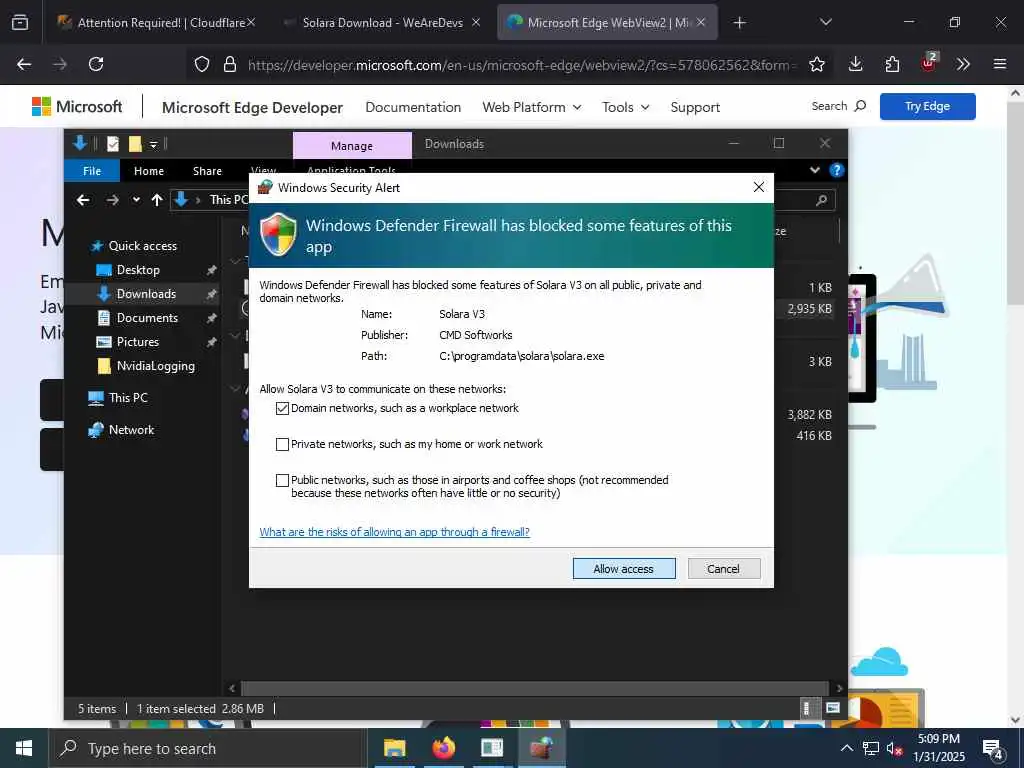Click the uBlock Origin extension icon
This screenshot has width=1024, height=768.
point(929,64)
